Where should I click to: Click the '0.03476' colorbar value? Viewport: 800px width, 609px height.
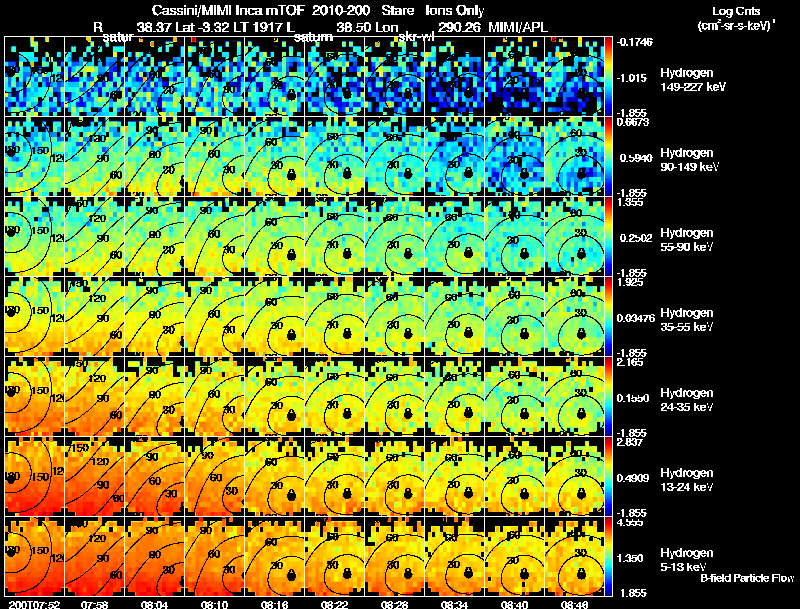[x=636, y=318]
